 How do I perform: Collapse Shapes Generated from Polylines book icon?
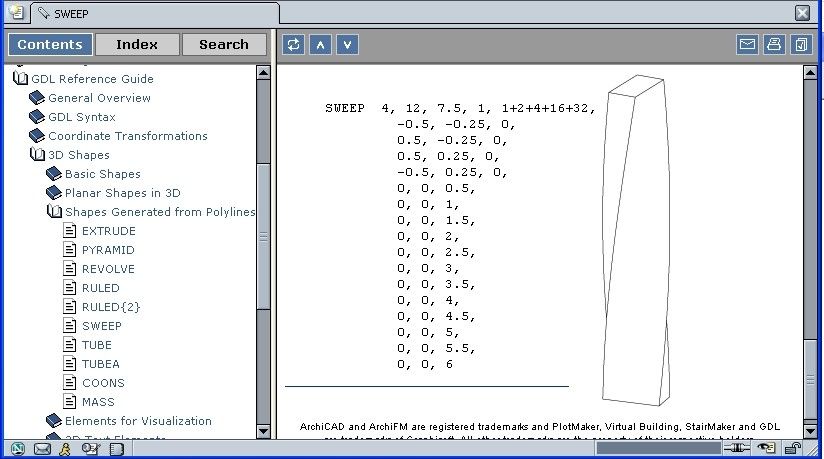(x=54, y=211)
